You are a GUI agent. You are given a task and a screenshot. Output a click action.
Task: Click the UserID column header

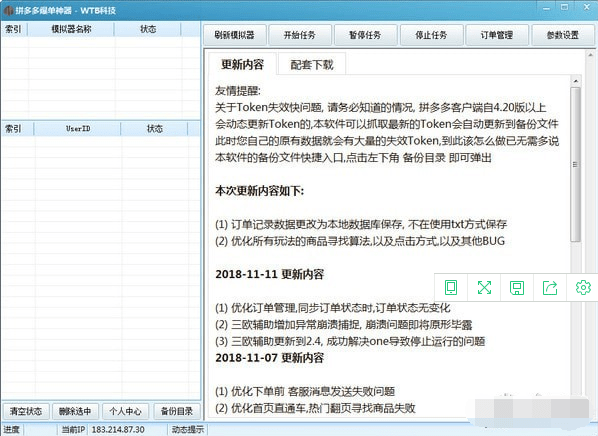[x=77, y=129]
